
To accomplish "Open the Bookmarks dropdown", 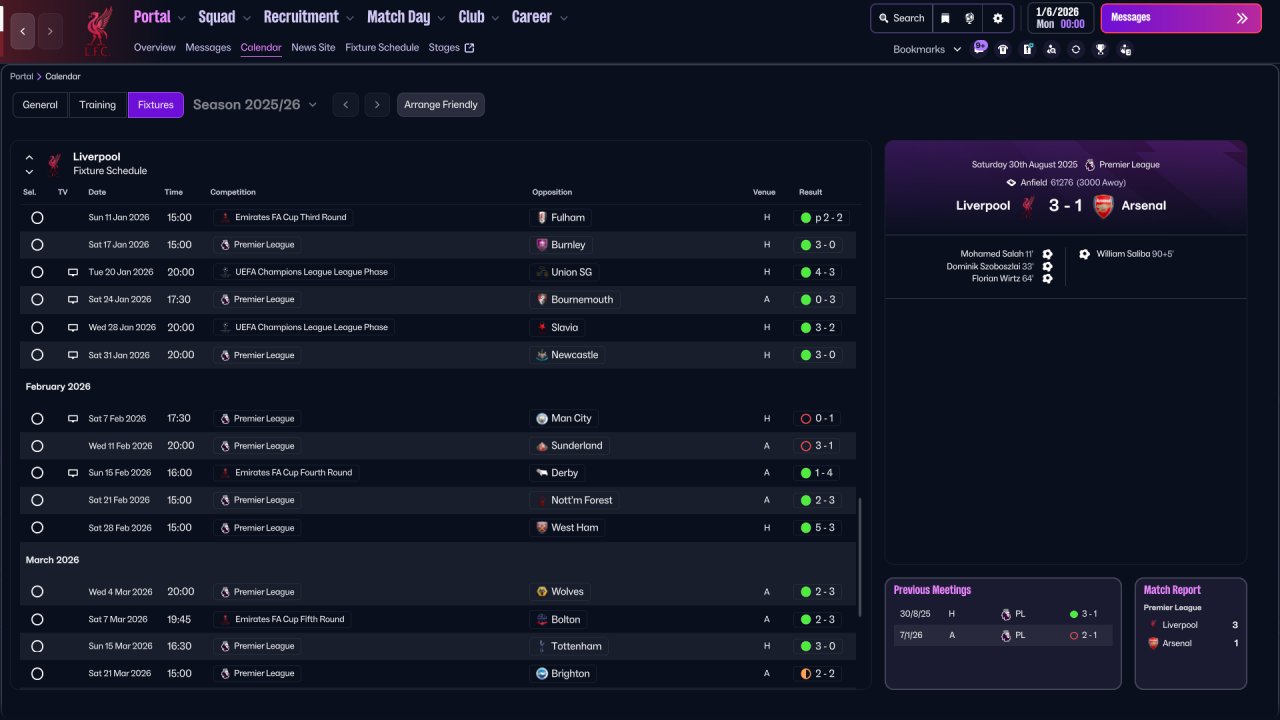I will coord(927,49).
